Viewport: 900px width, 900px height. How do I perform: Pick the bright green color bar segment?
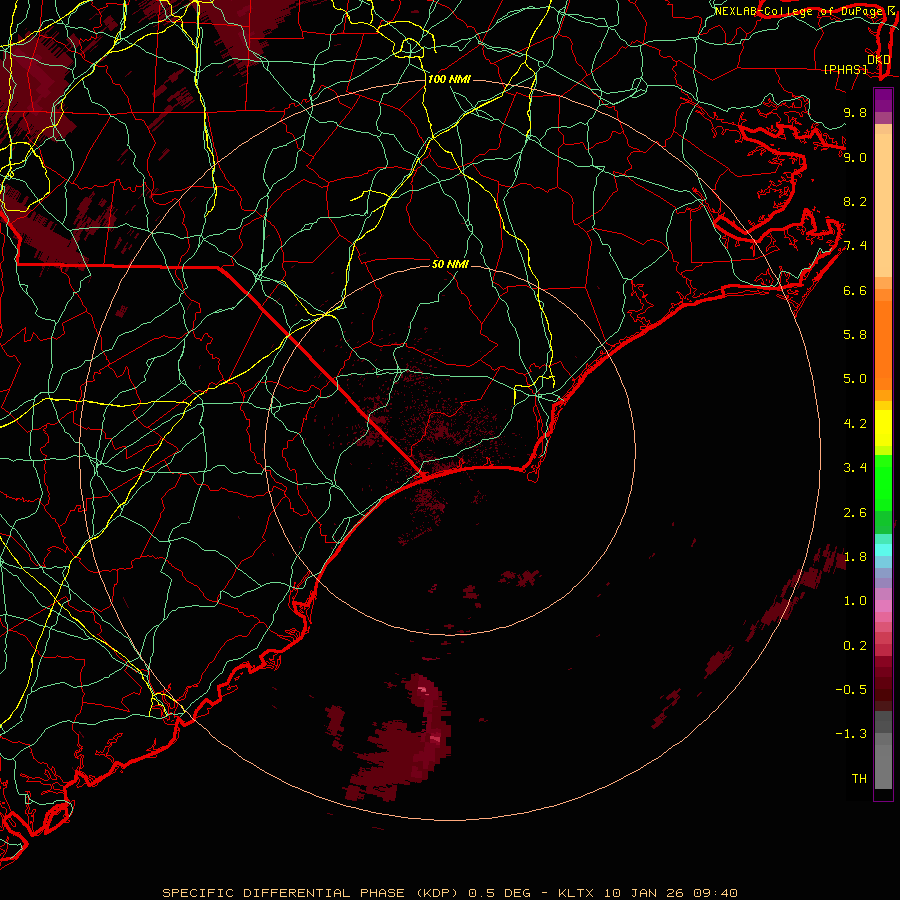coord(883,484)
